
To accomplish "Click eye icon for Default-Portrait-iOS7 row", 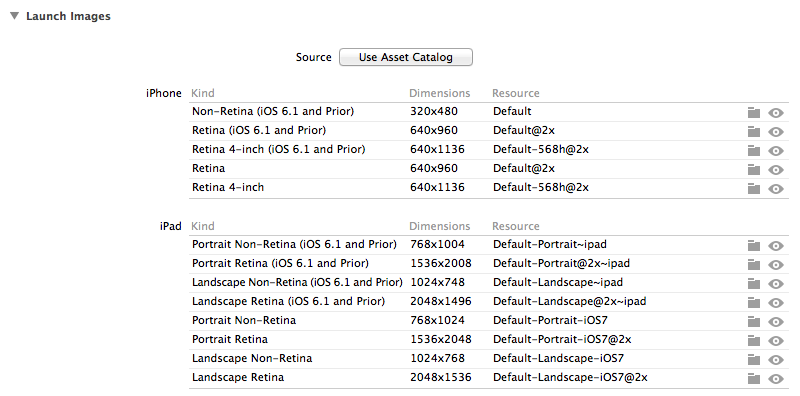I will (x=776, y=321).
